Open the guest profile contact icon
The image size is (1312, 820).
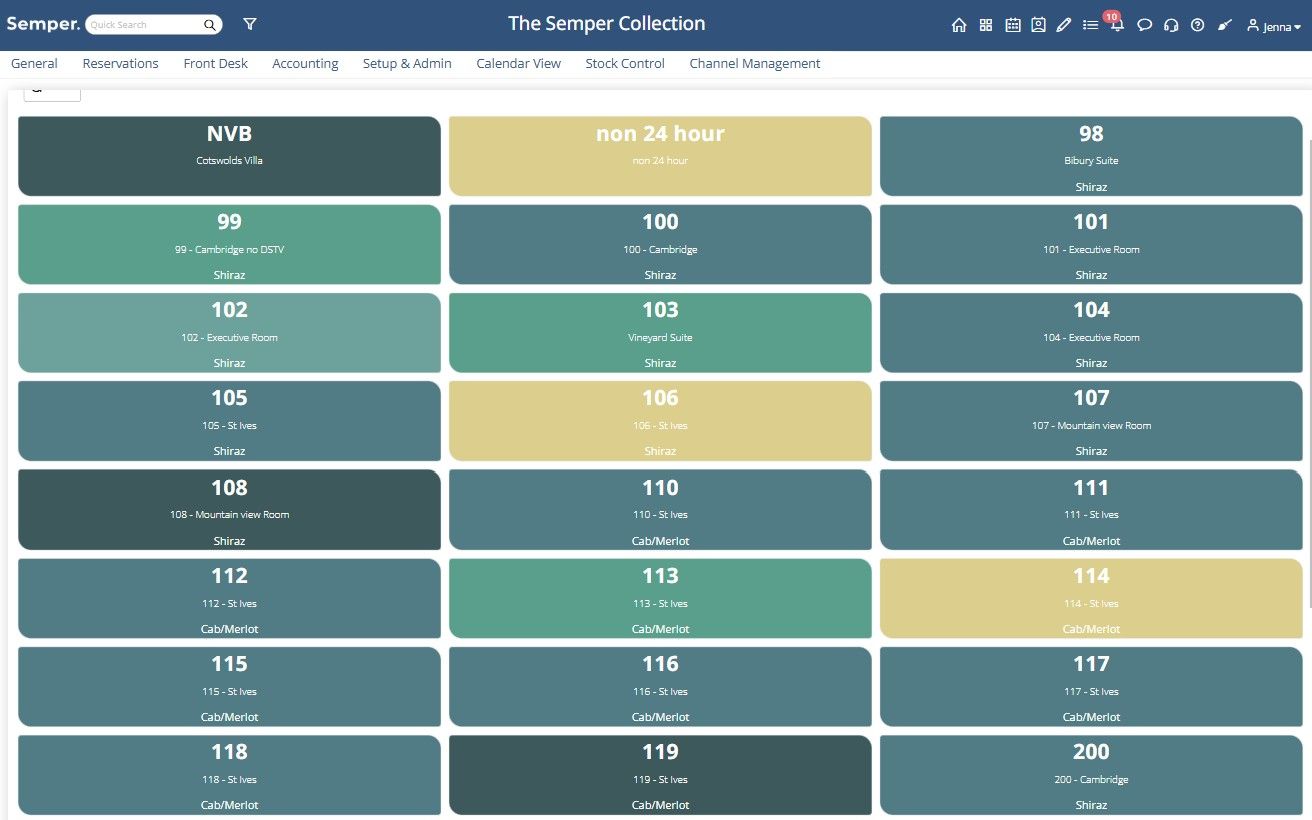1038,25
